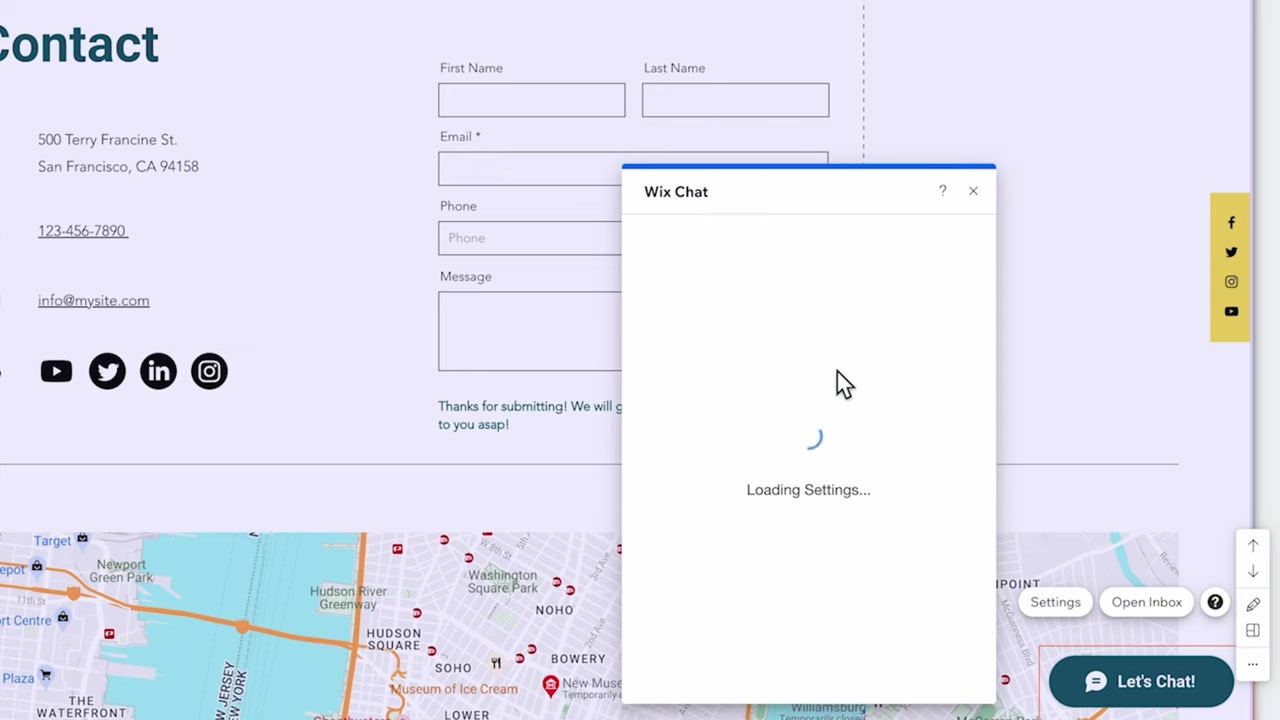Open the YouTube icon in contact section

coord(56,372)
